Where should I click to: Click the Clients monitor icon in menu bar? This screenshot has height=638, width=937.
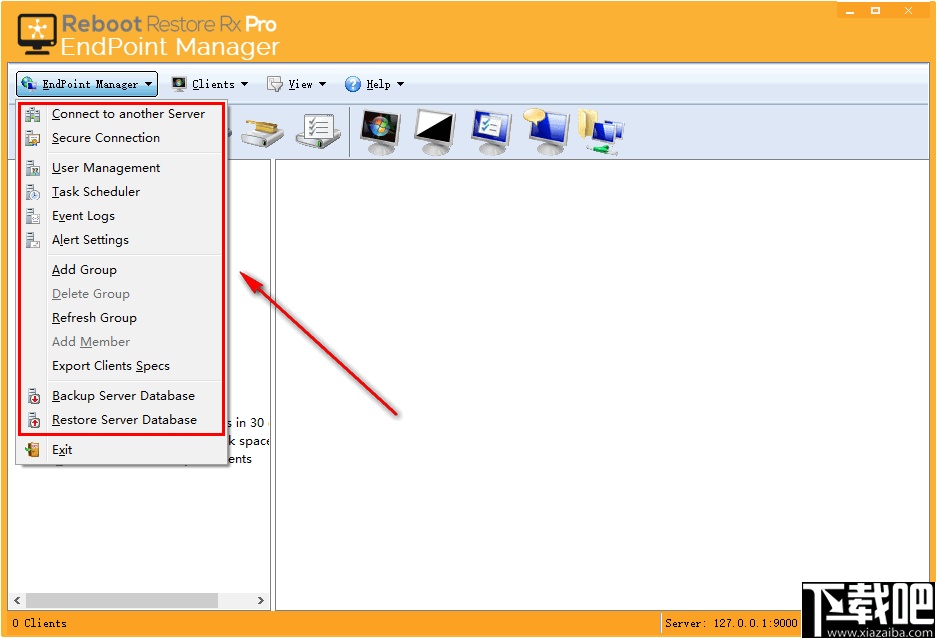(179, 84)
